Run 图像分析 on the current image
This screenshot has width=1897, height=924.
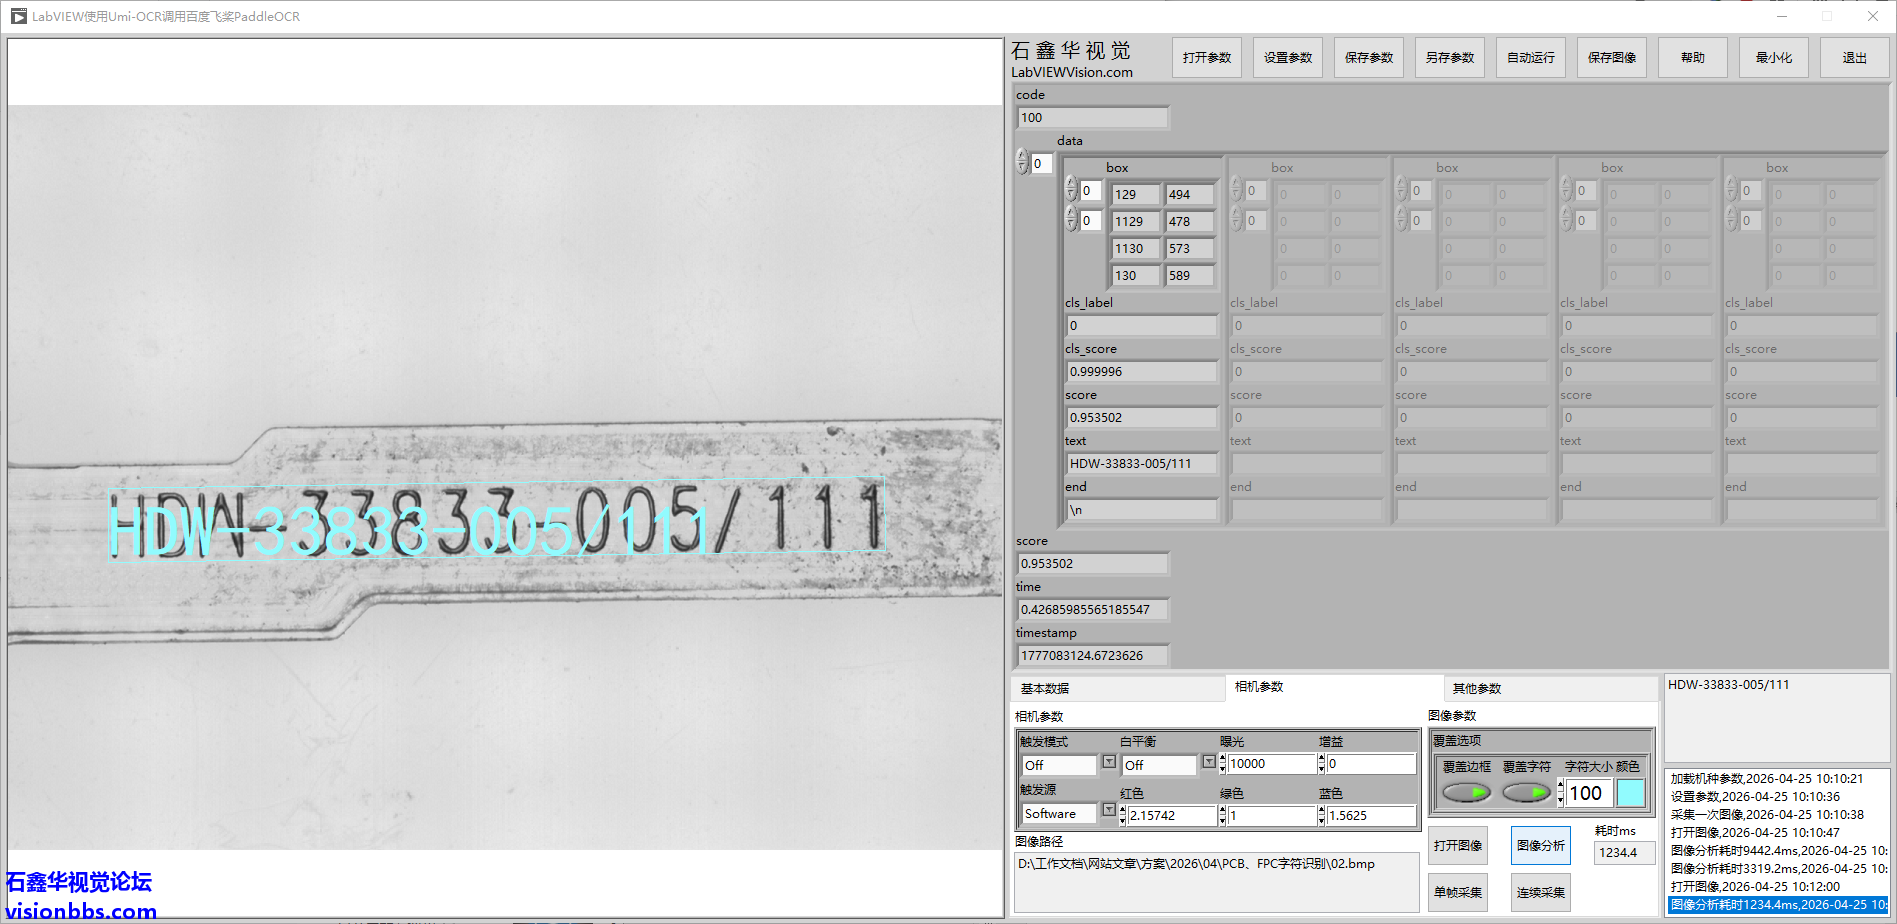1540,846
